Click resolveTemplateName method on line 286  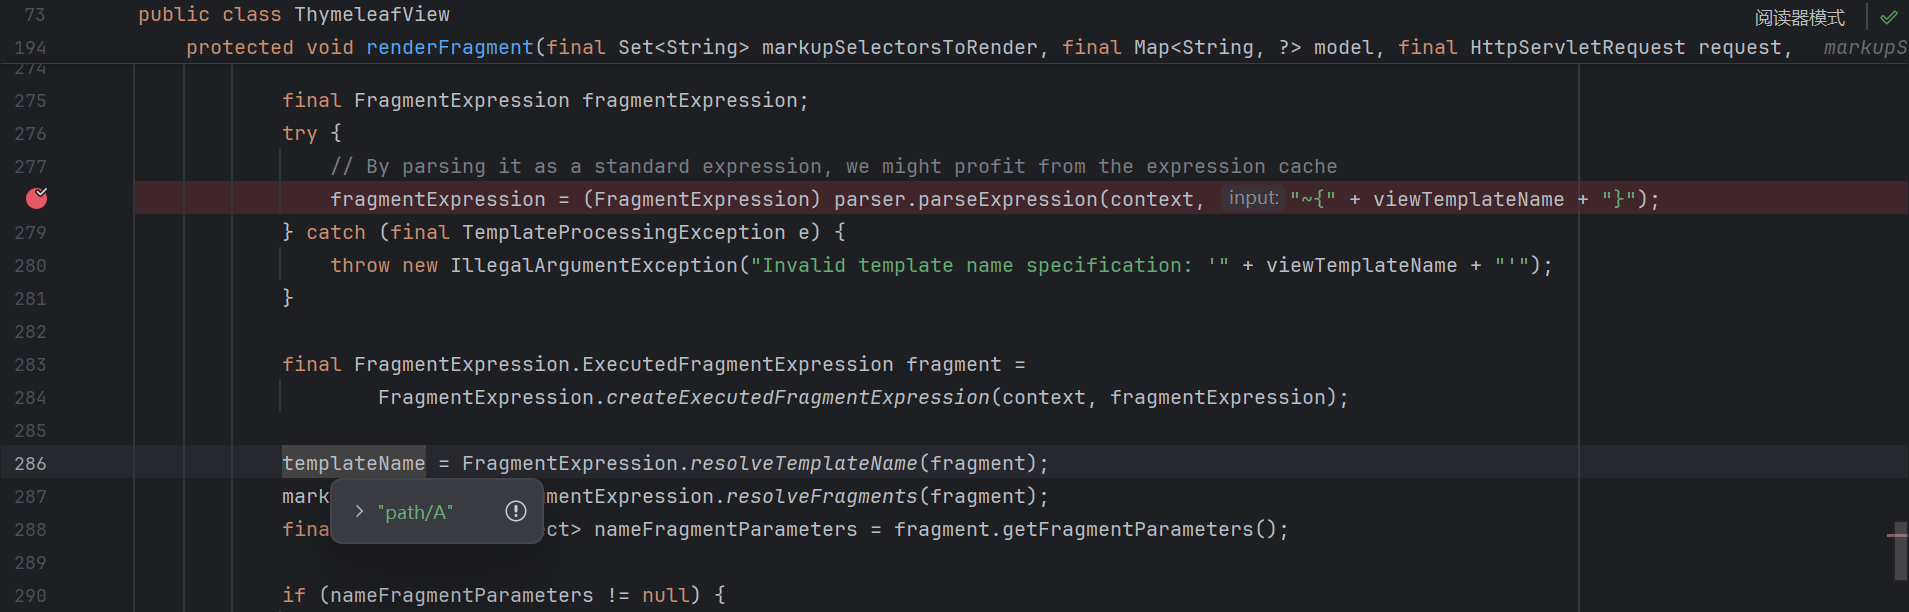click(x=803, y=463)
